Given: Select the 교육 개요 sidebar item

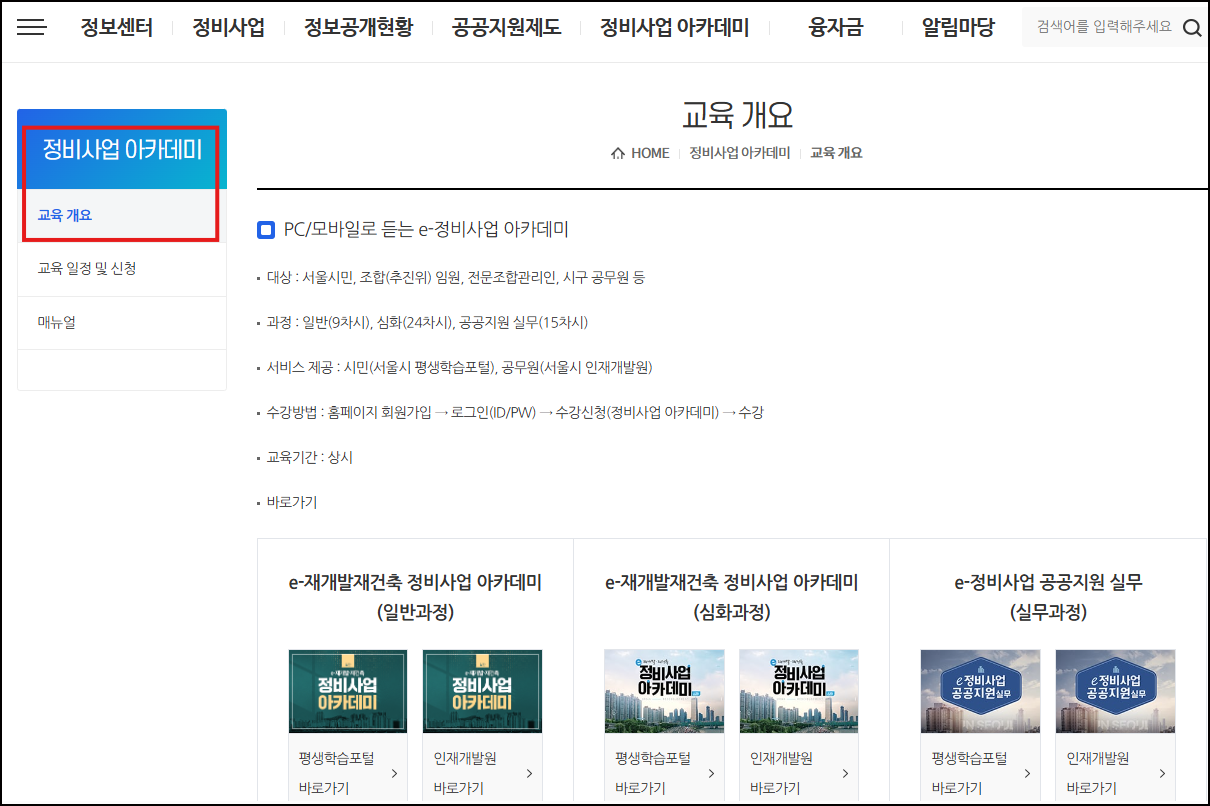Looking at the screenshot, I should [120, 217].
